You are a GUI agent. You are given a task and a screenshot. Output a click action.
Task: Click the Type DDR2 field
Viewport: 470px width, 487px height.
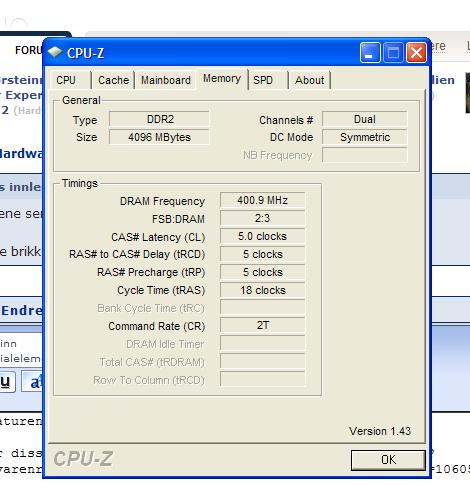pyautogui.click(x=159, y=119)
